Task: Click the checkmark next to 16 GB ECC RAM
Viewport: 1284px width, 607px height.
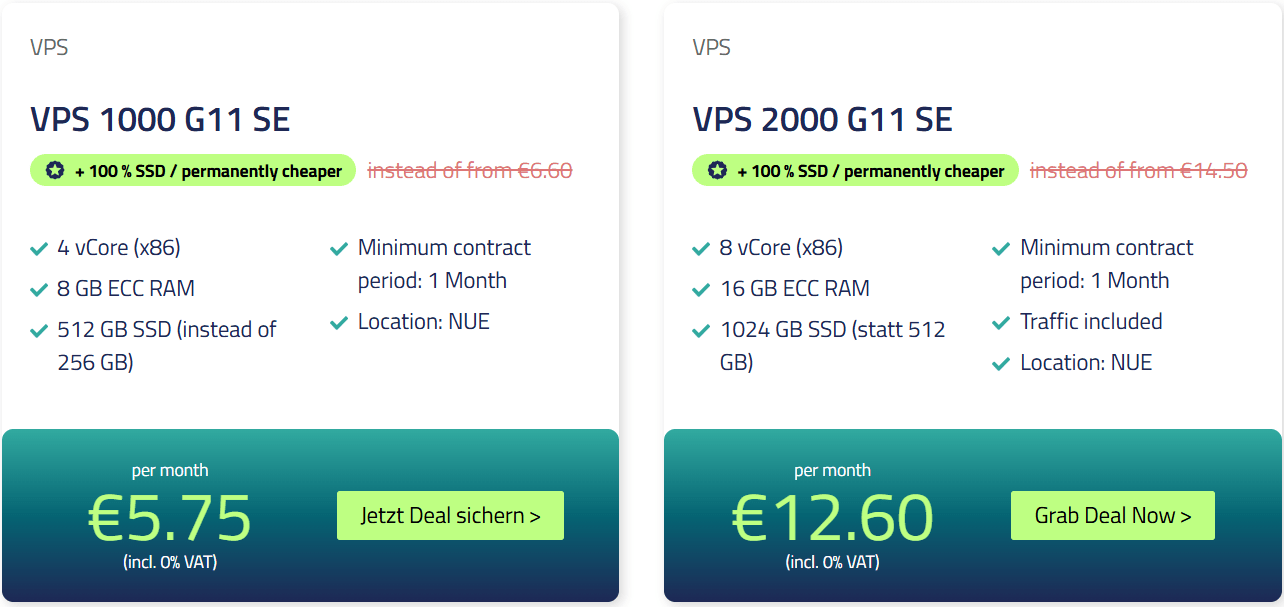Action: coord(701,290)
